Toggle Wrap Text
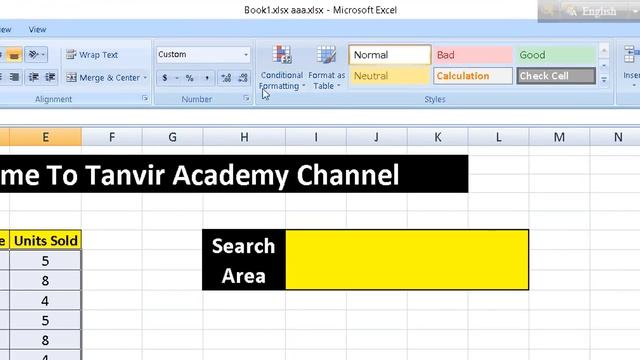The image size is (640, 360). (x=92, y=55)
